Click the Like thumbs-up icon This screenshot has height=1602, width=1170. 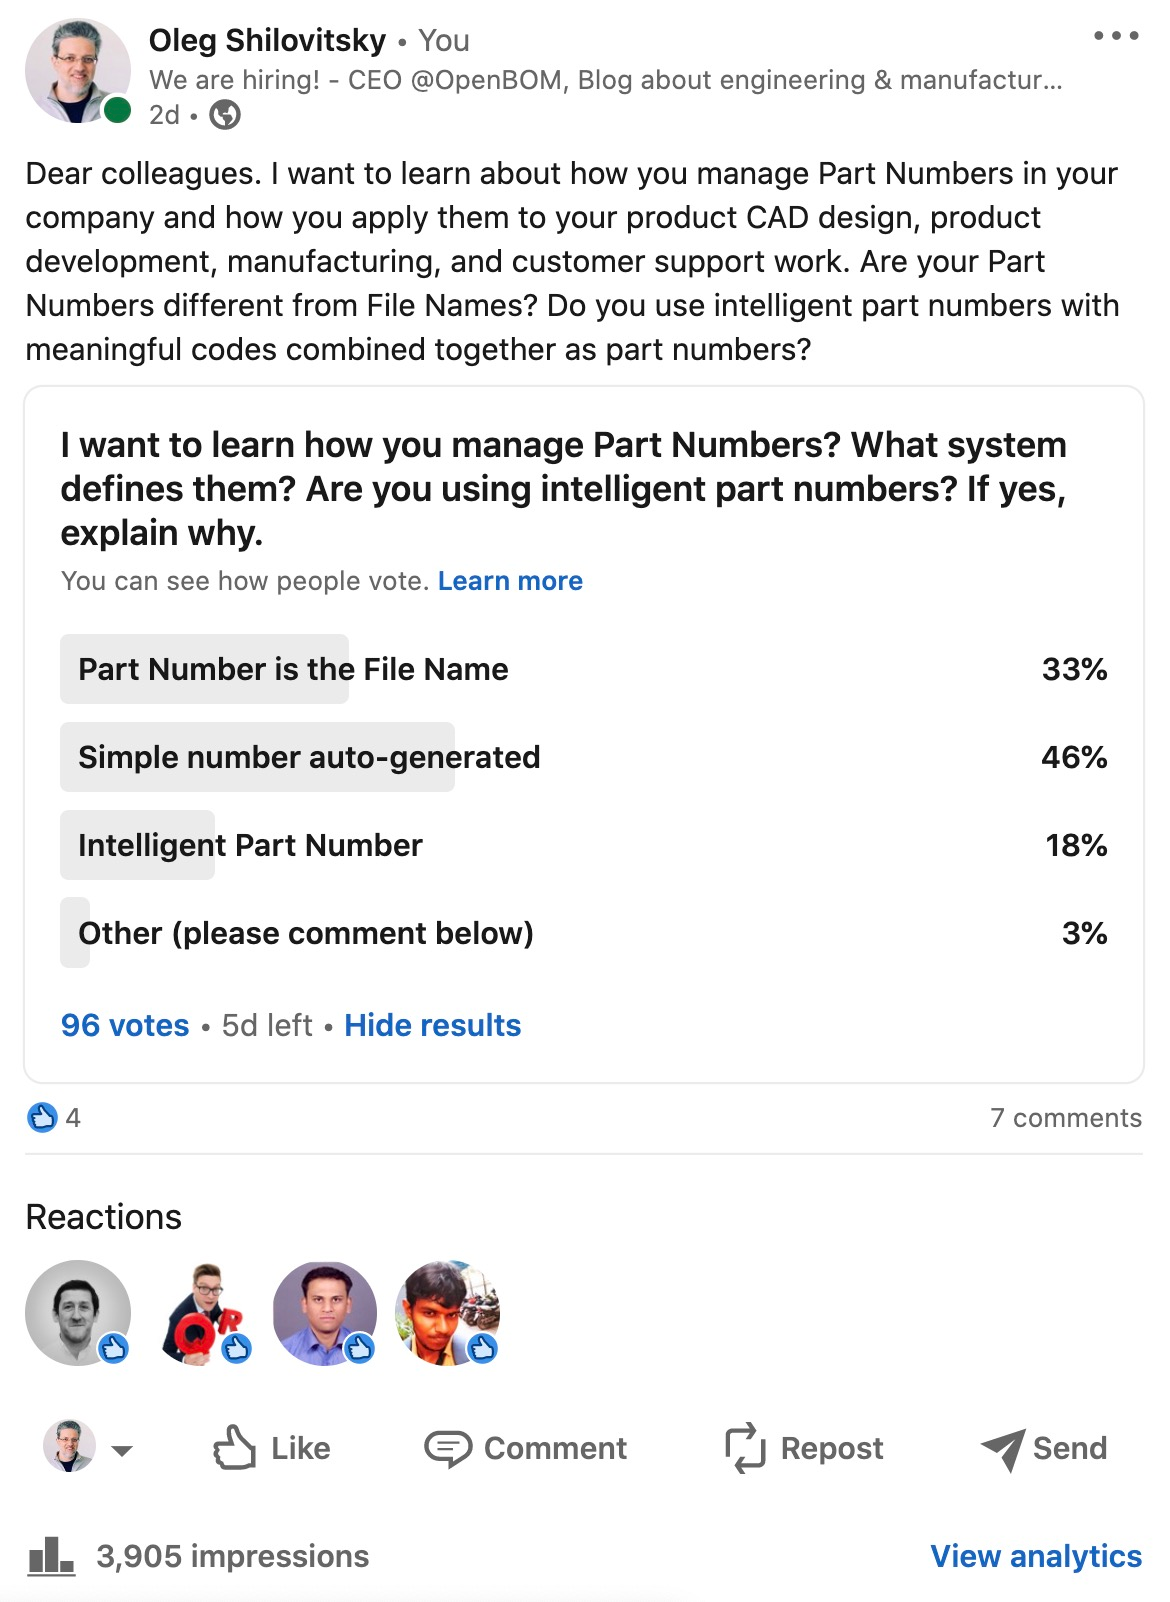[x=235, y=1447]
